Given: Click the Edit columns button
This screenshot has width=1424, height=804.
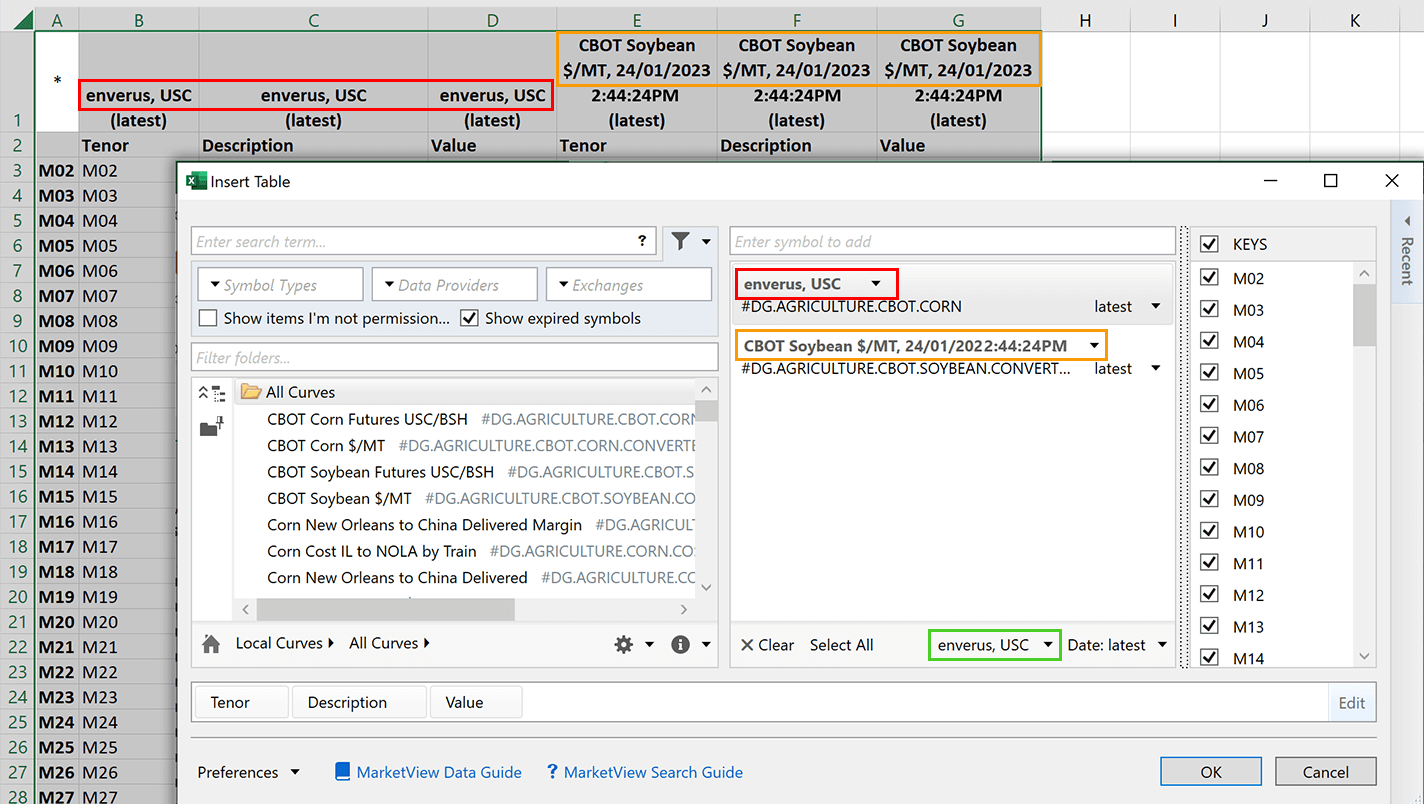Looking at the screenshot, I should click(x=1352, y=702).
